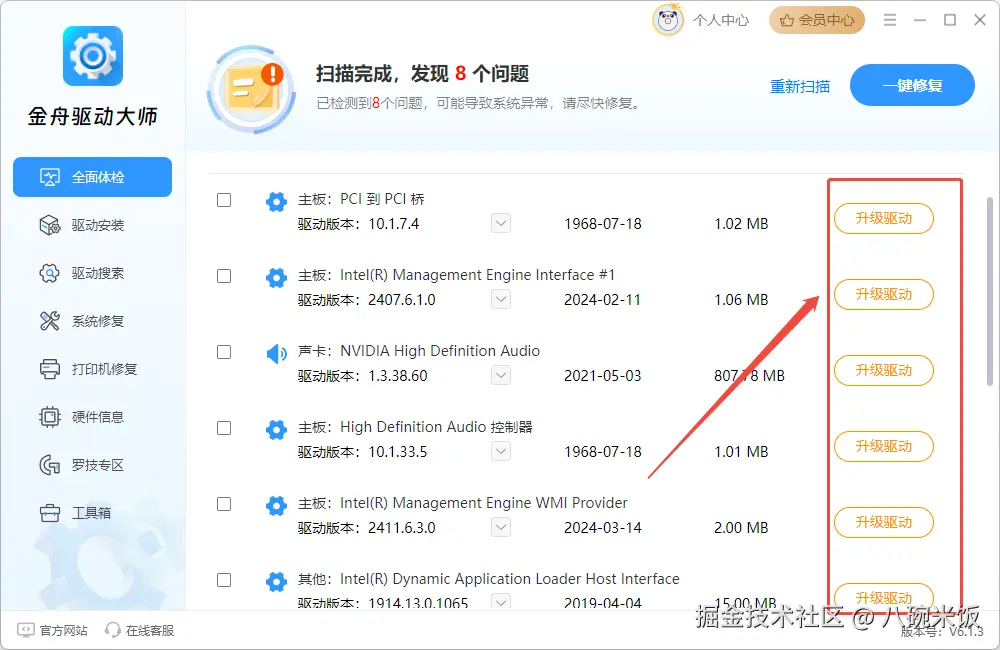Click speaker icon for NVIDIA High Definition Audio

pyautogui.click(x=276, y=353)
